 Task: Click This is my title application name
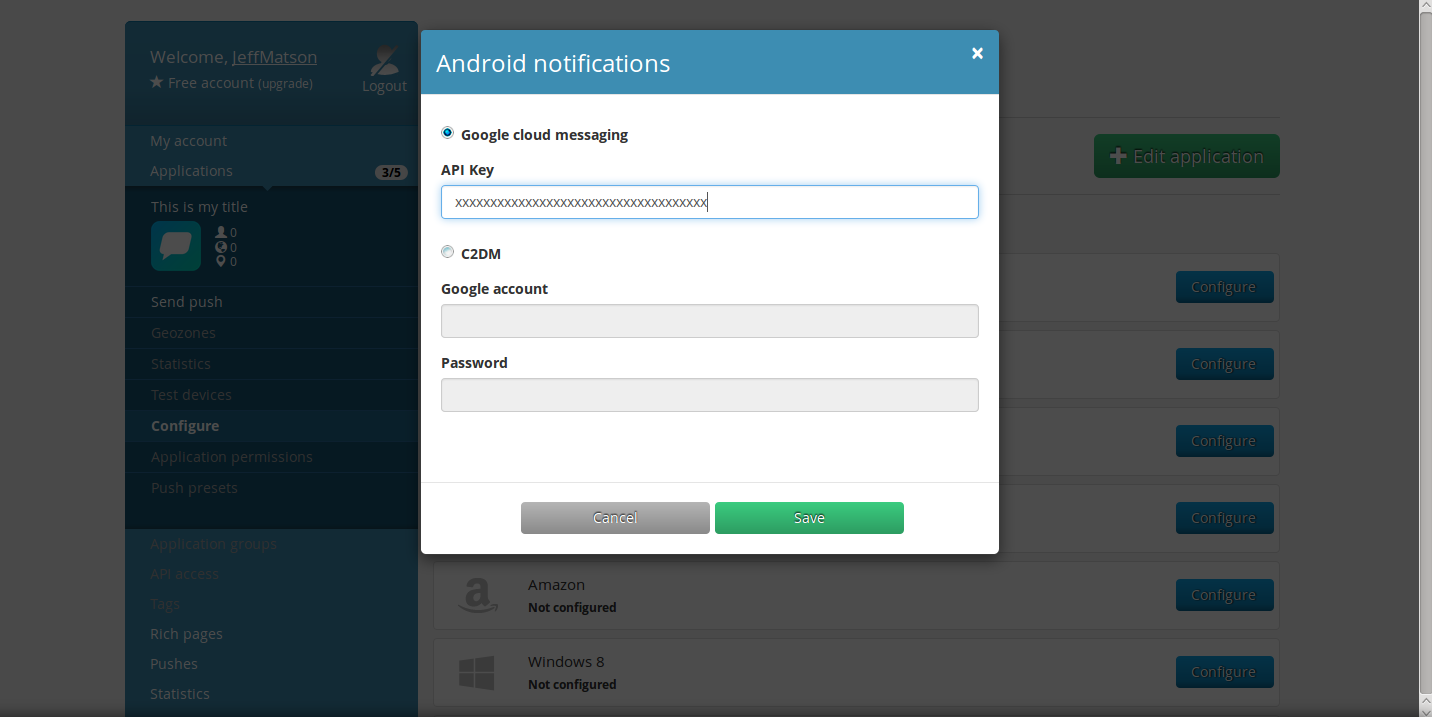(199, 207)
